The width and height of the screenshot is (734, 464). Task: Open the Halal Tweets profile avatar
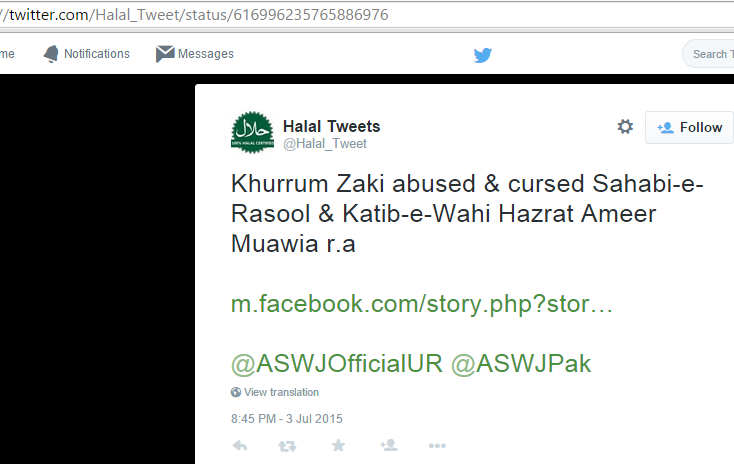(253, 132)
